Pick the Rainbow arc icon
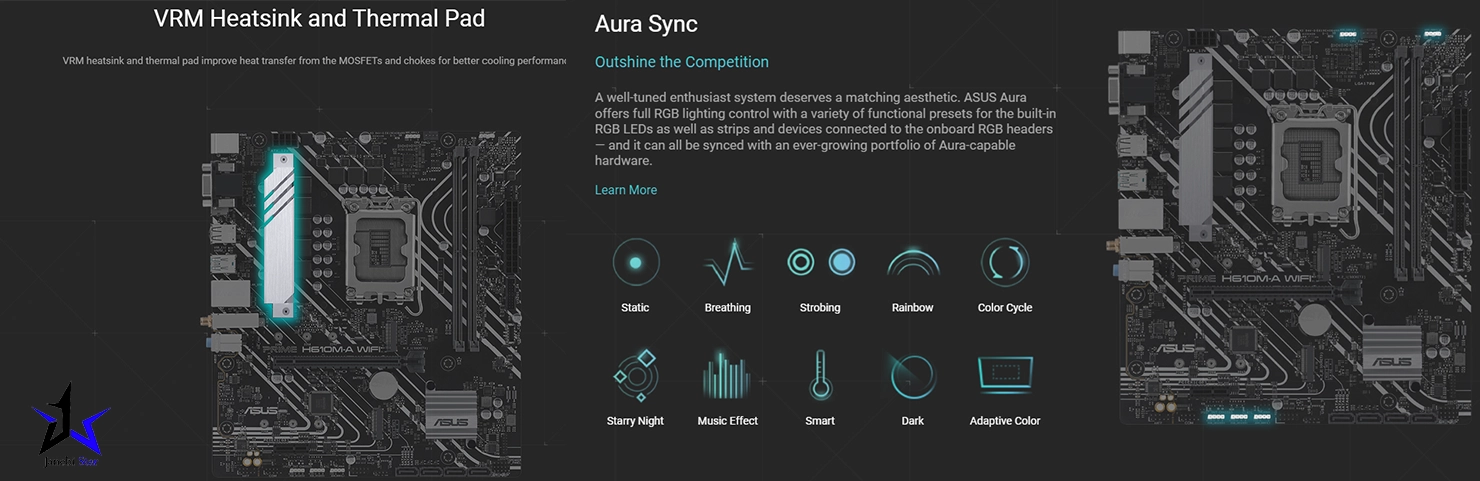 pyautogui.click(x=913, y=264)
